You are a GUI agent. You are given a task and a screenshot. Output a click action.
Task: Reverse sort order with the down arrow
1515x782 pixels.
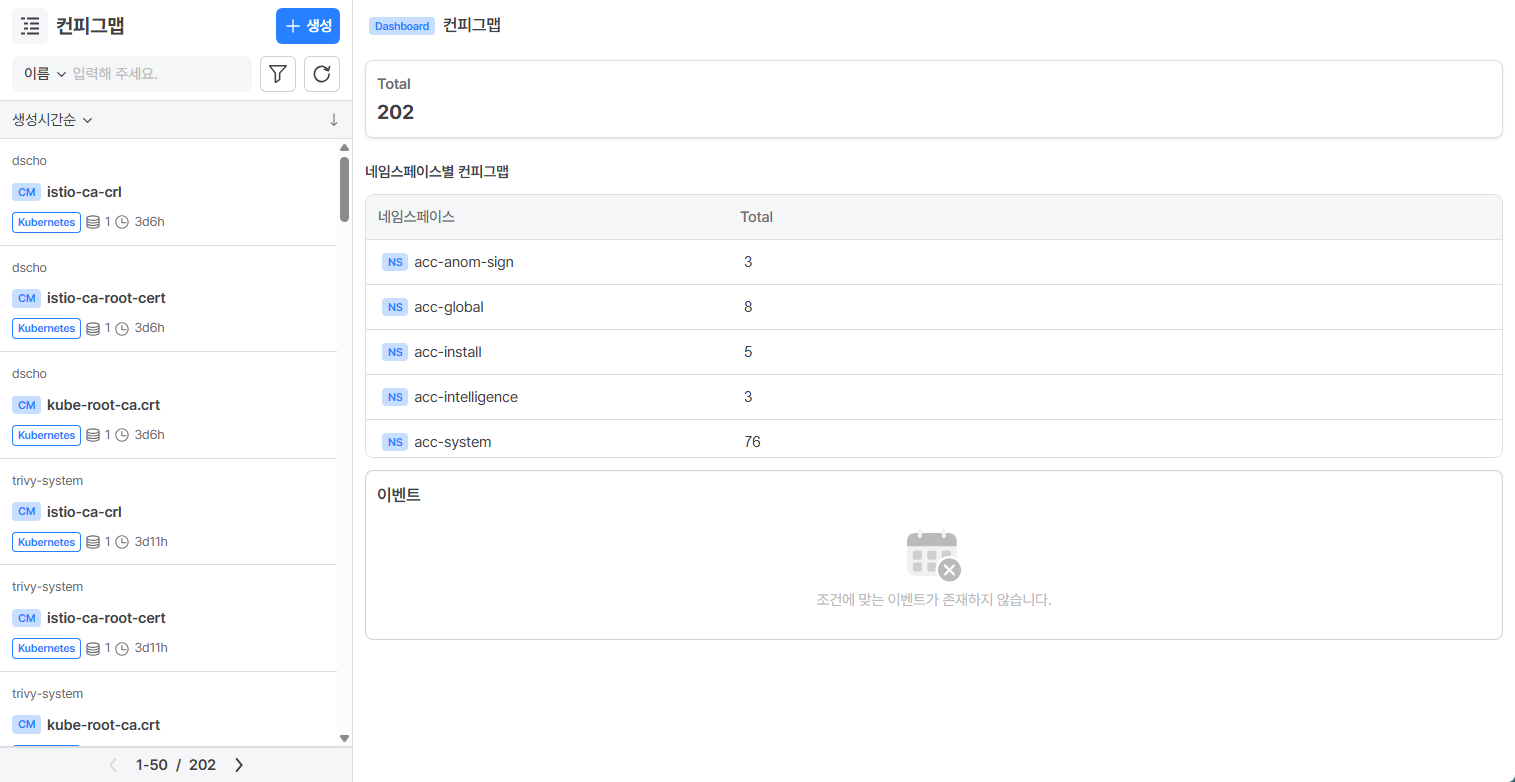(334, 120)
